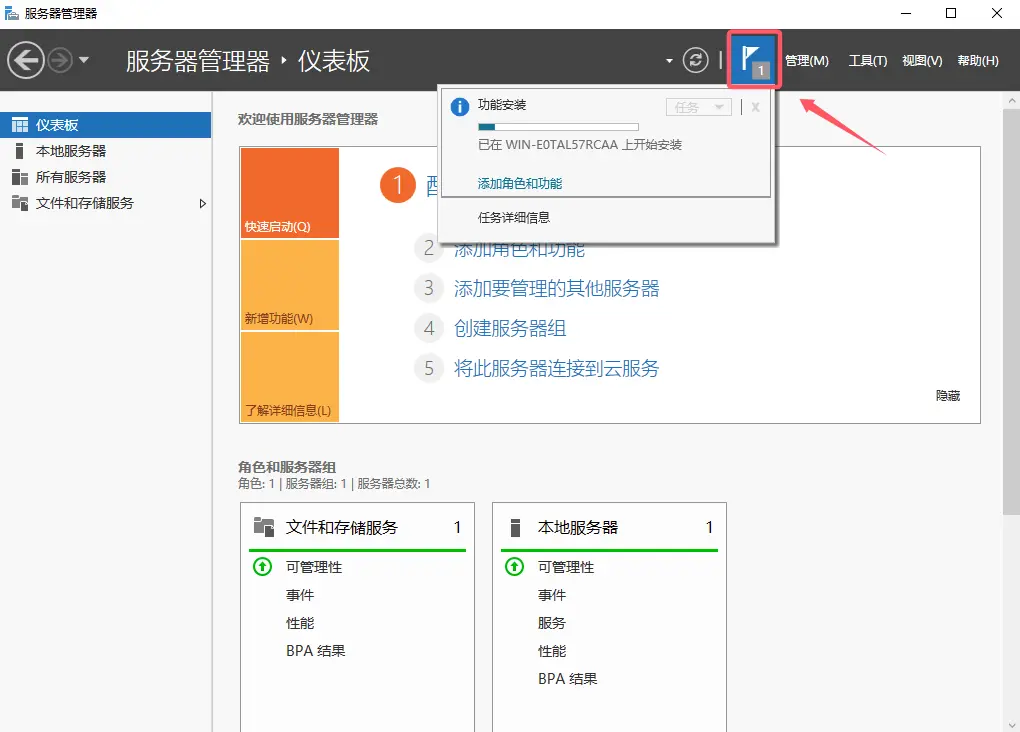Image resolution: width=1020 pixels, height=732 pixels.
Task: Click the 仪表板 sidebar icon
Action: tap(20, 125)
